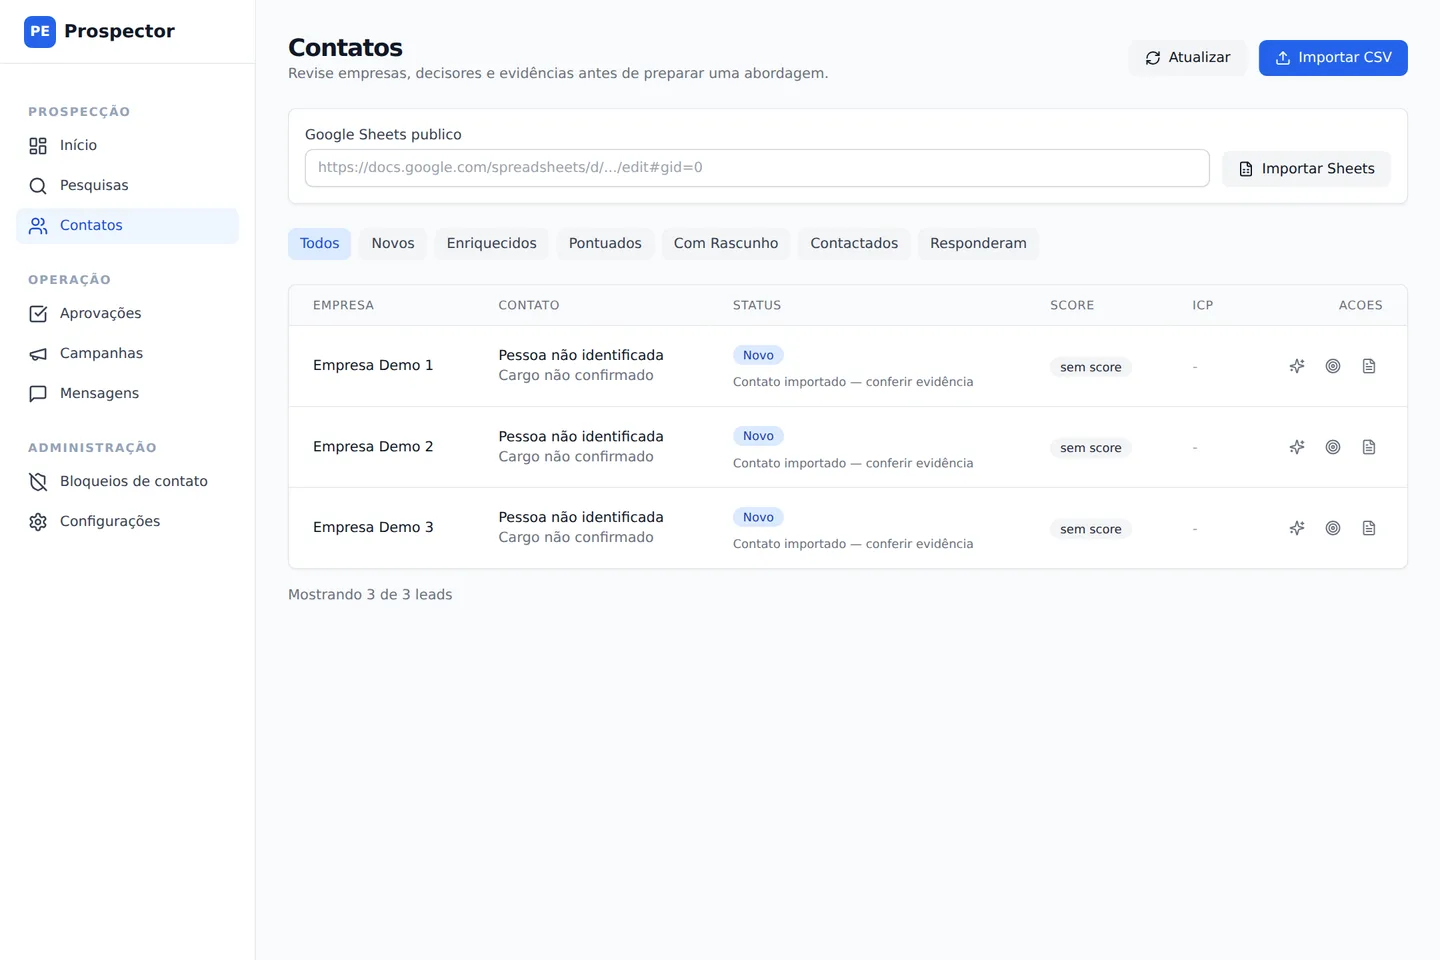Open the Aprovações page
This screenshot has height=960, width=1440.
coord(127,314)
